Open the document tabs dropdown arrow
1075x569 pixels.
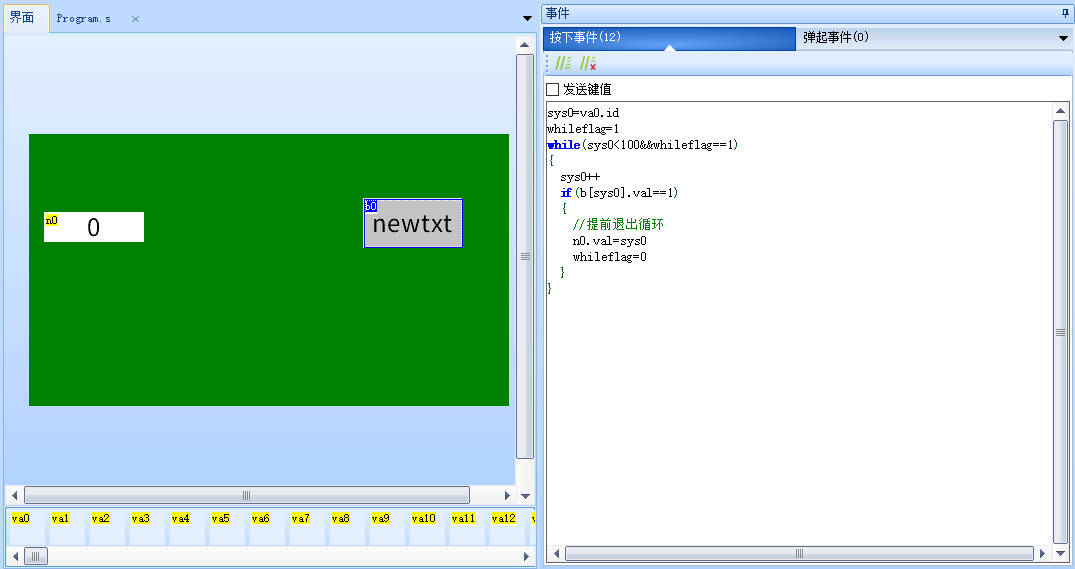tap(528, 18)
